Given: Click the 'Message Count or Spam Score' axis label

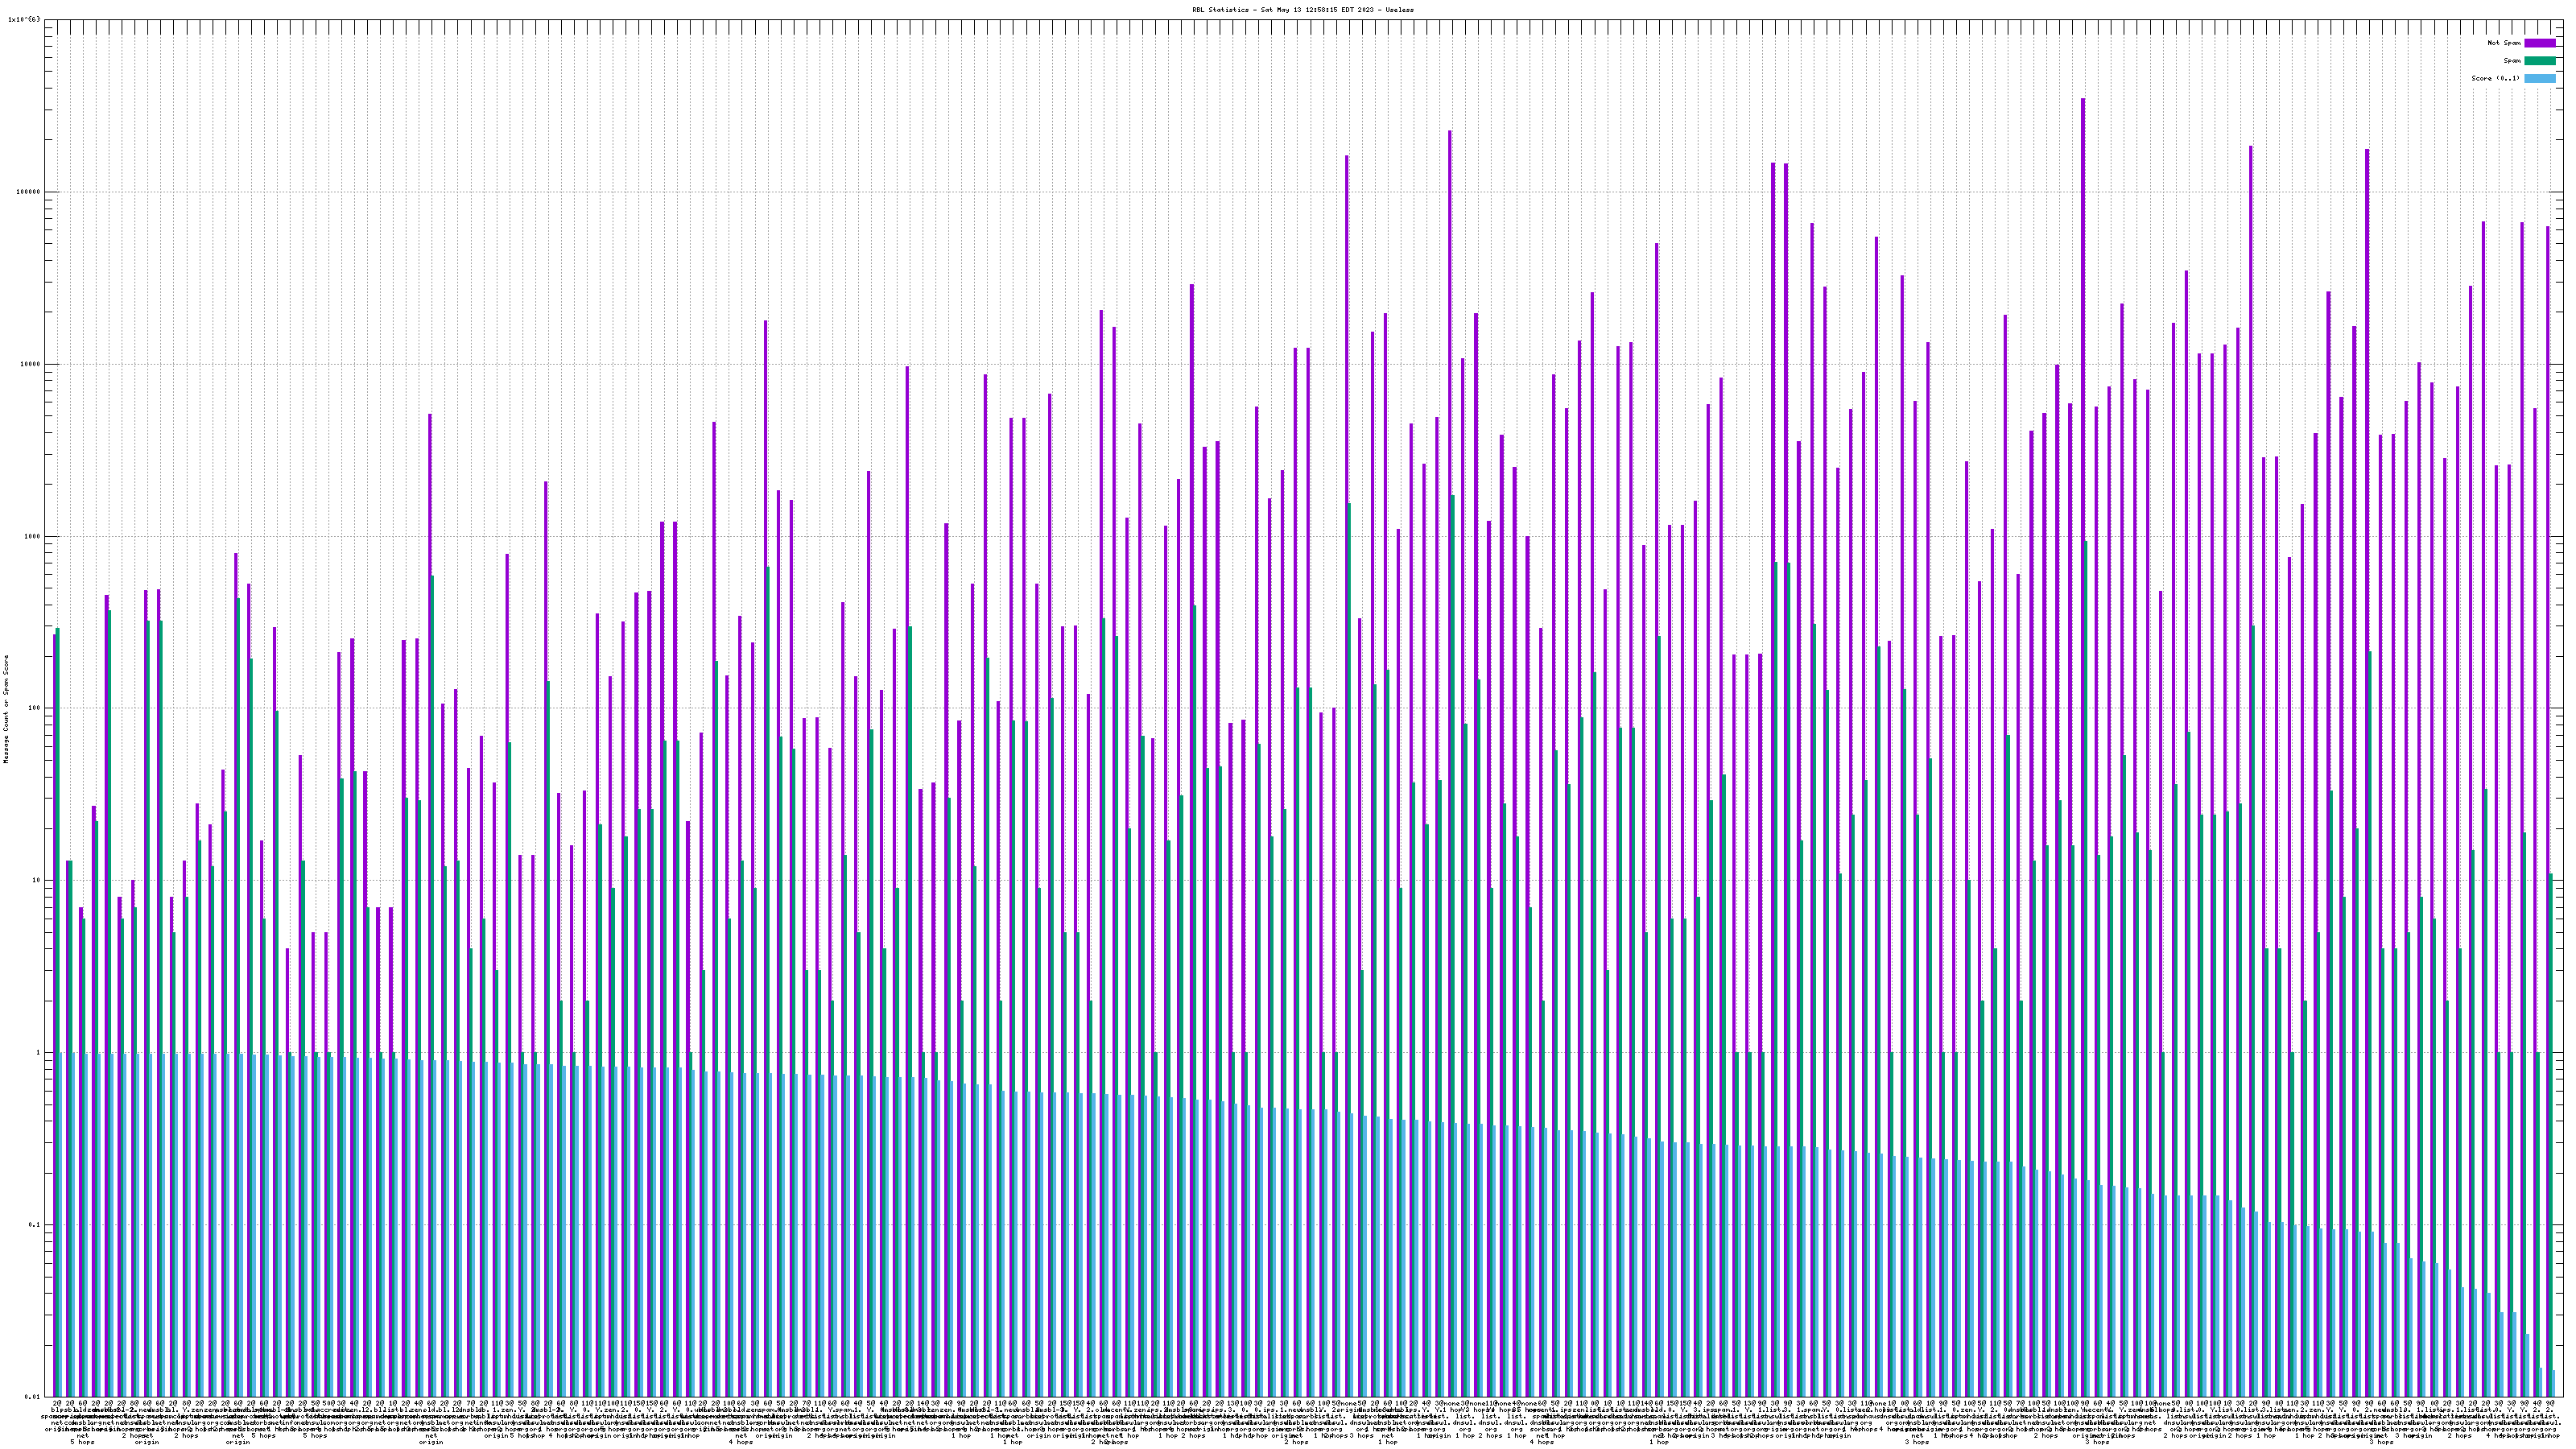Looking at the screenshot, I should (6, 709).
